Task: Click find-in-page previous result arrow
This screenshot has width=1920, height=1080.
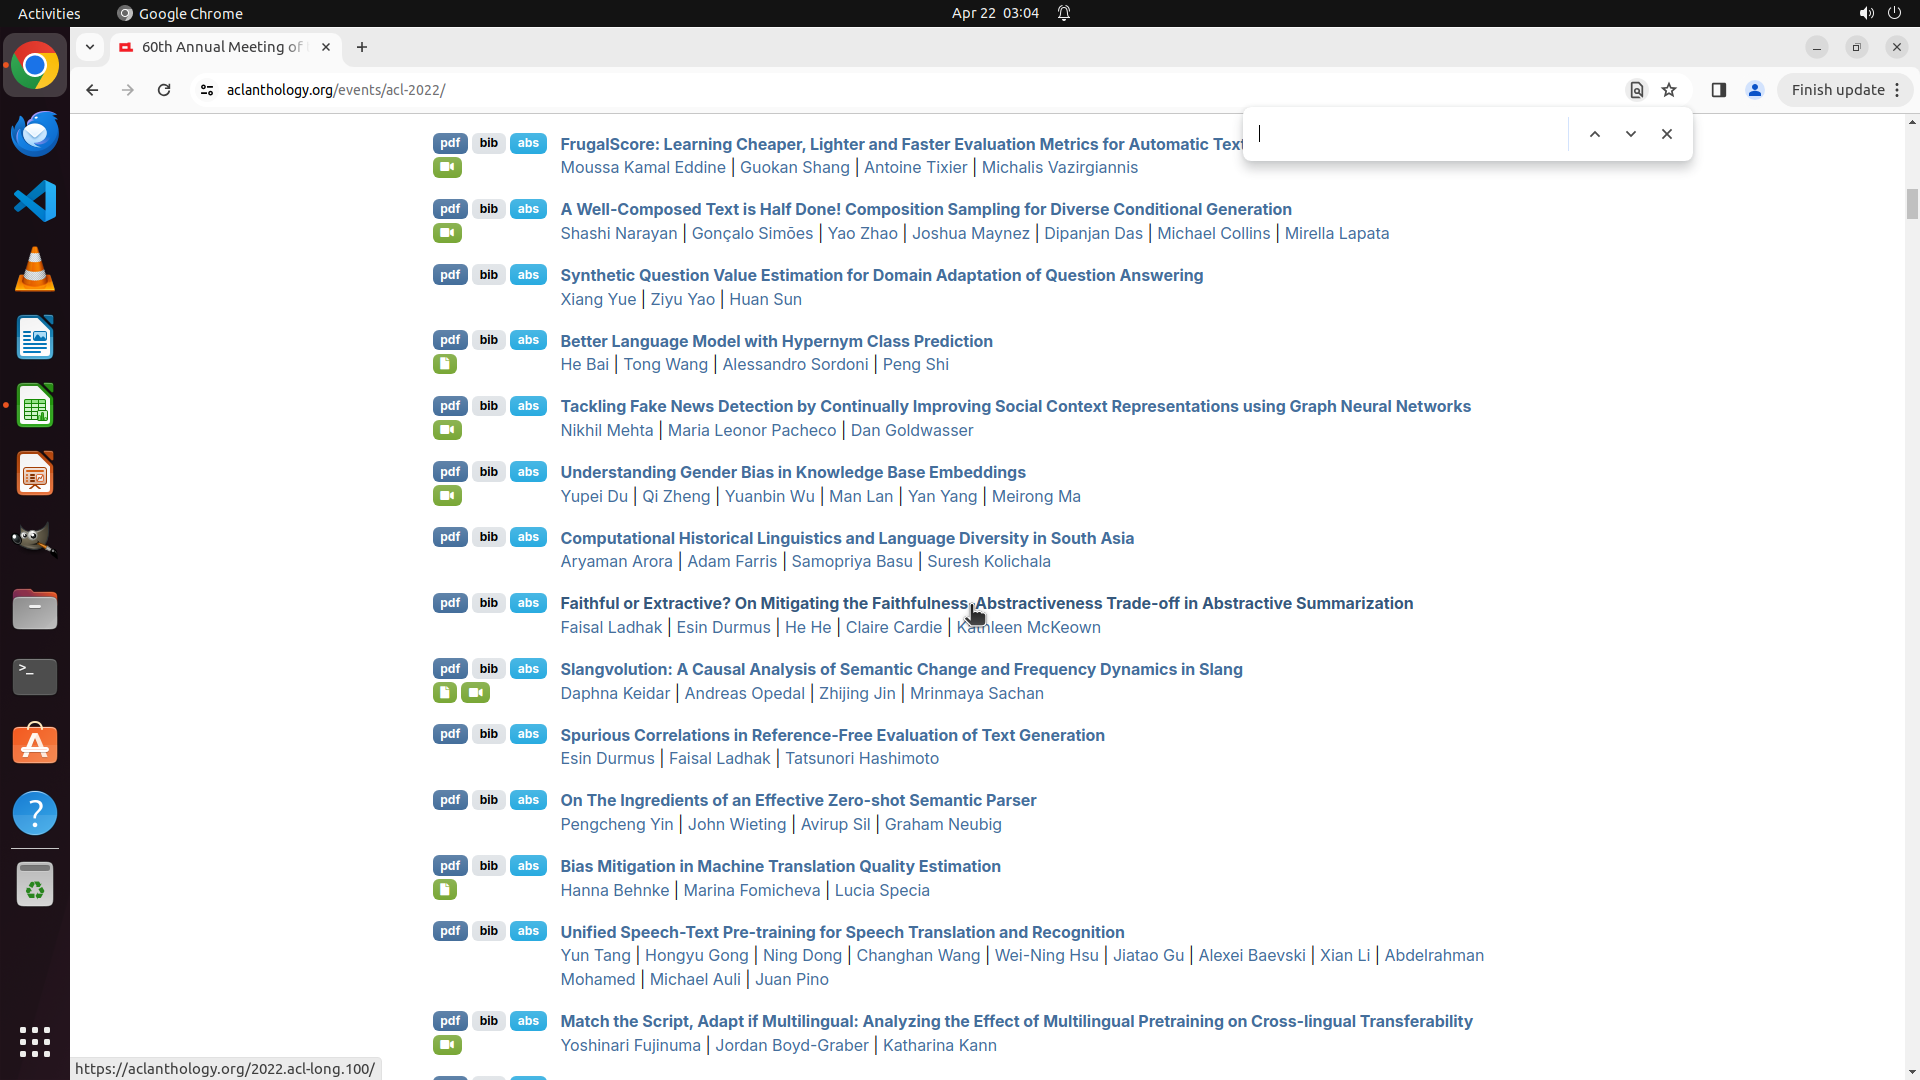Action: pyautogui.click(x=1595, y=134)
